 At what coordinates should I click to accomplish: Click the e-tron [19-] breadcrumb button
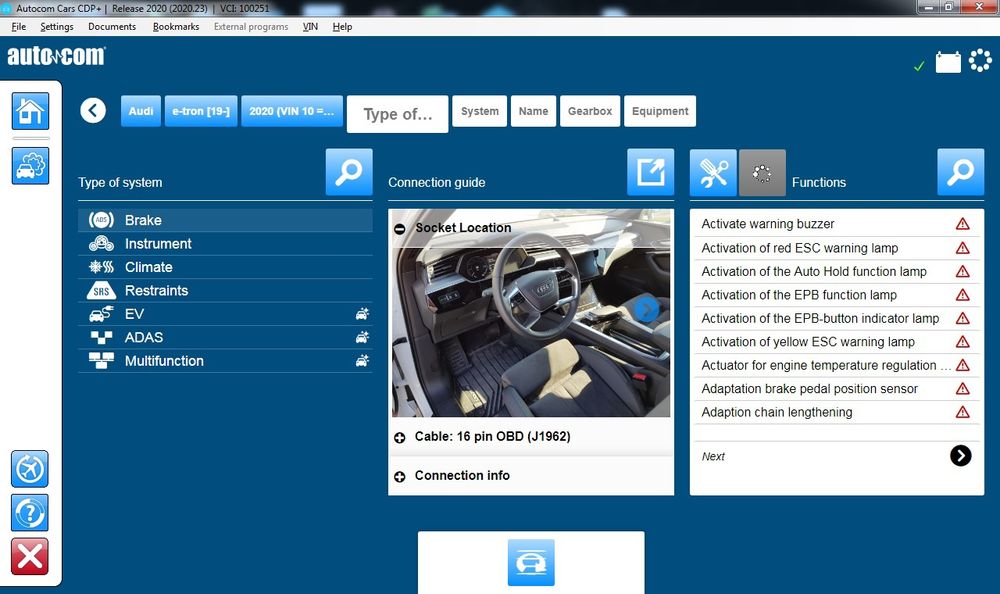[x=201, y=111]
